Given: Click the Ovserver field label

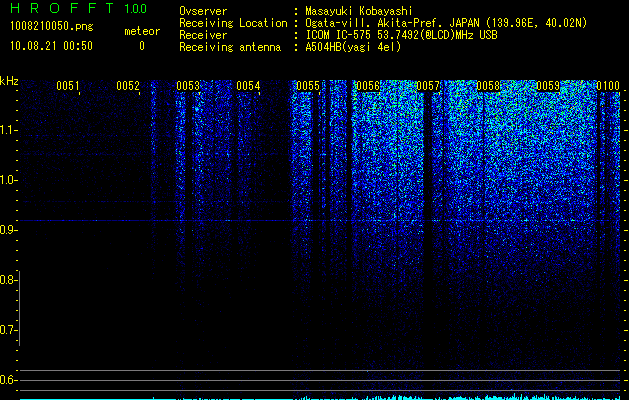Looking at the screenshot, I should tap(203, 11).
